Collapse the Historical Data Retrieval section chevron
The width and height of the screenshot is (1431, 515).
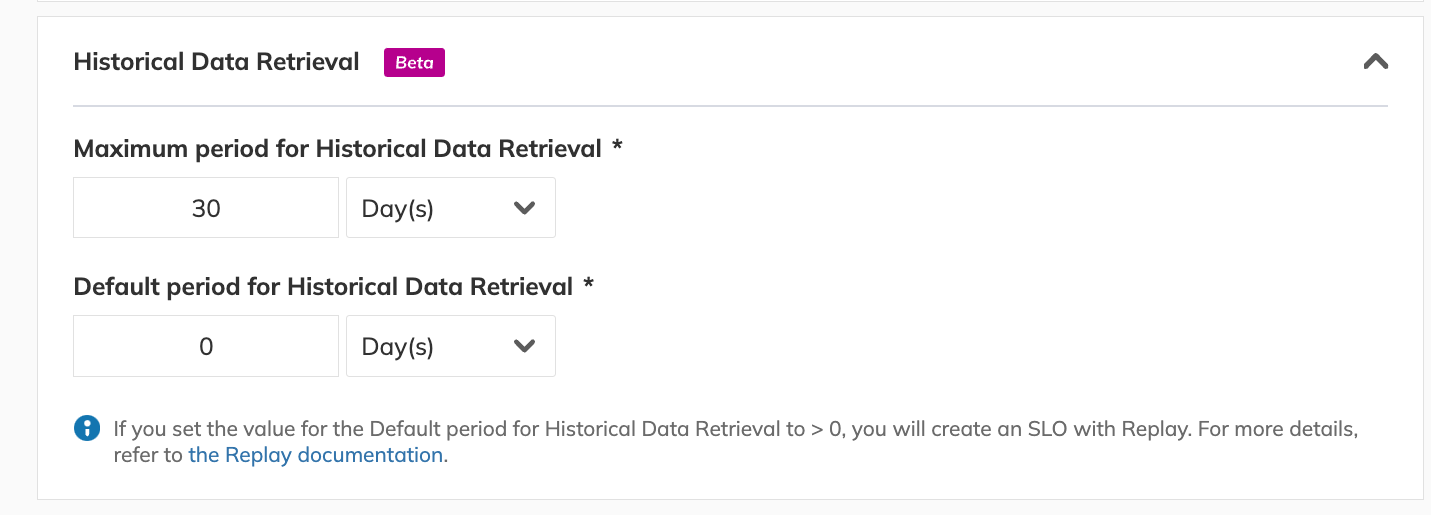pos(1375,62)
